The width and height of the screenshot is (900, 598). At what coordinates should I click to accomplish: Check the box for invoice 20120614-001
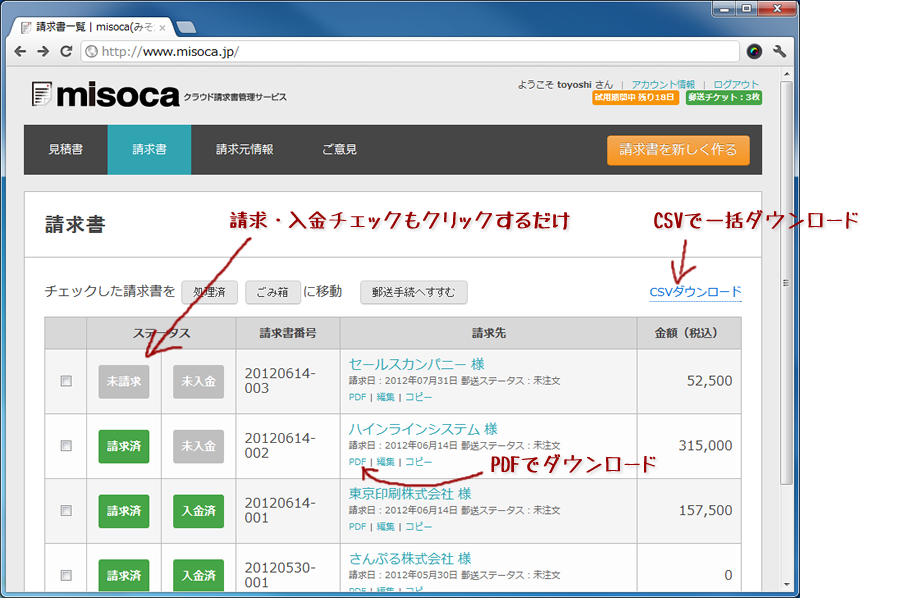tap(66, 511)
